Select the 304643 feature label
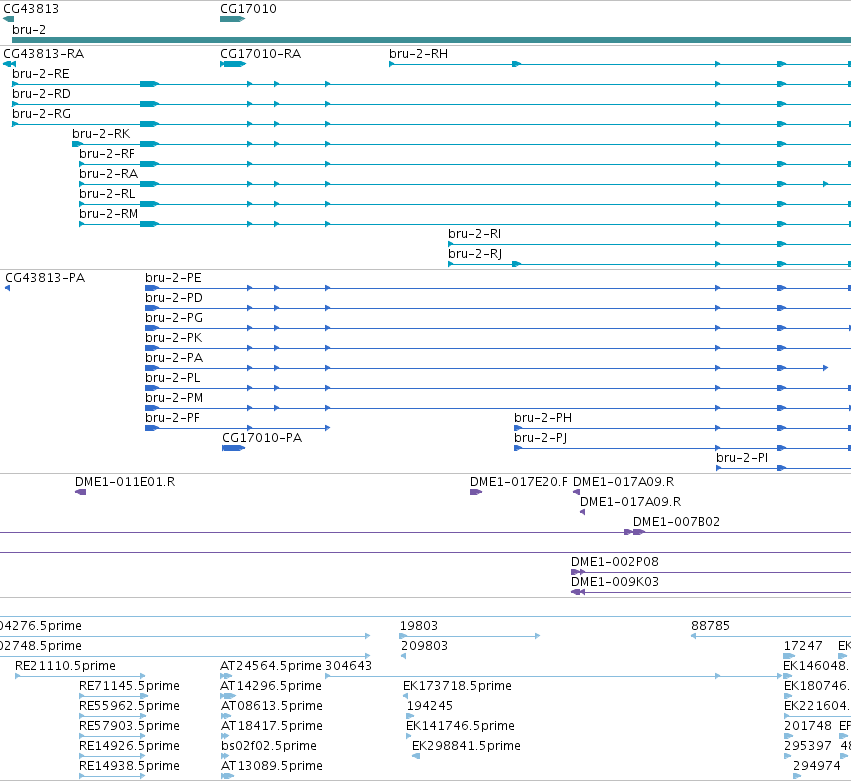Image resolution: width=851 pixels, height=781 pixels. [x=348, y=666]
